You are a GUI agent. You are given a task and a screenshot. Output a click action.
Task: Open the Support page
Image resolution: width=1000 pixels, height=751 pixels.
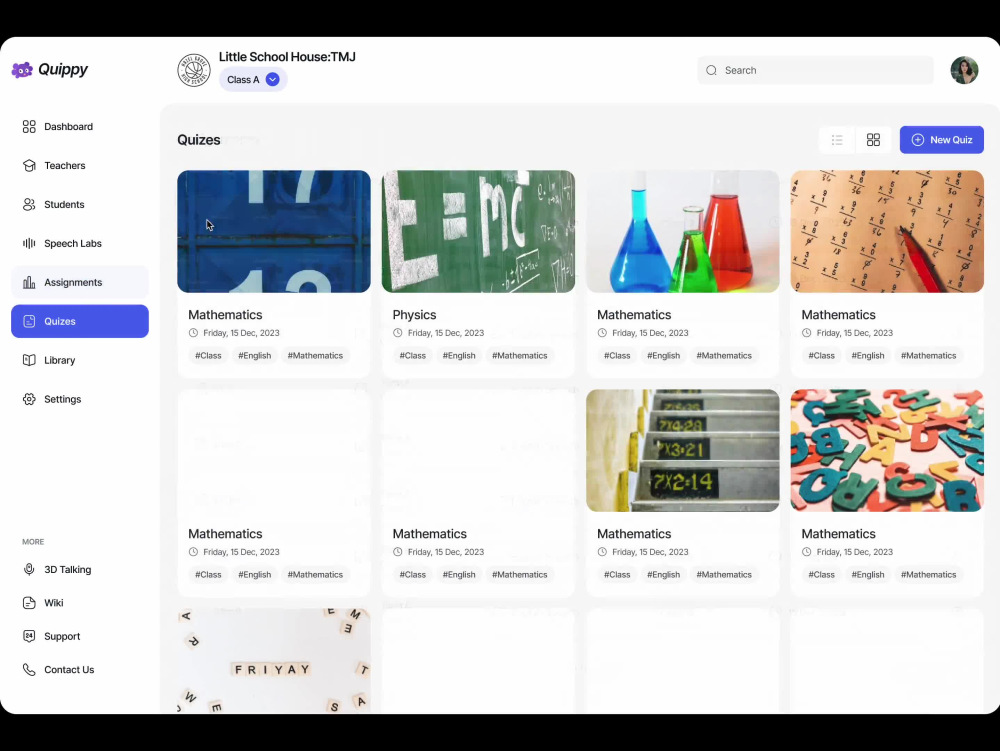[x=80, y=636]
